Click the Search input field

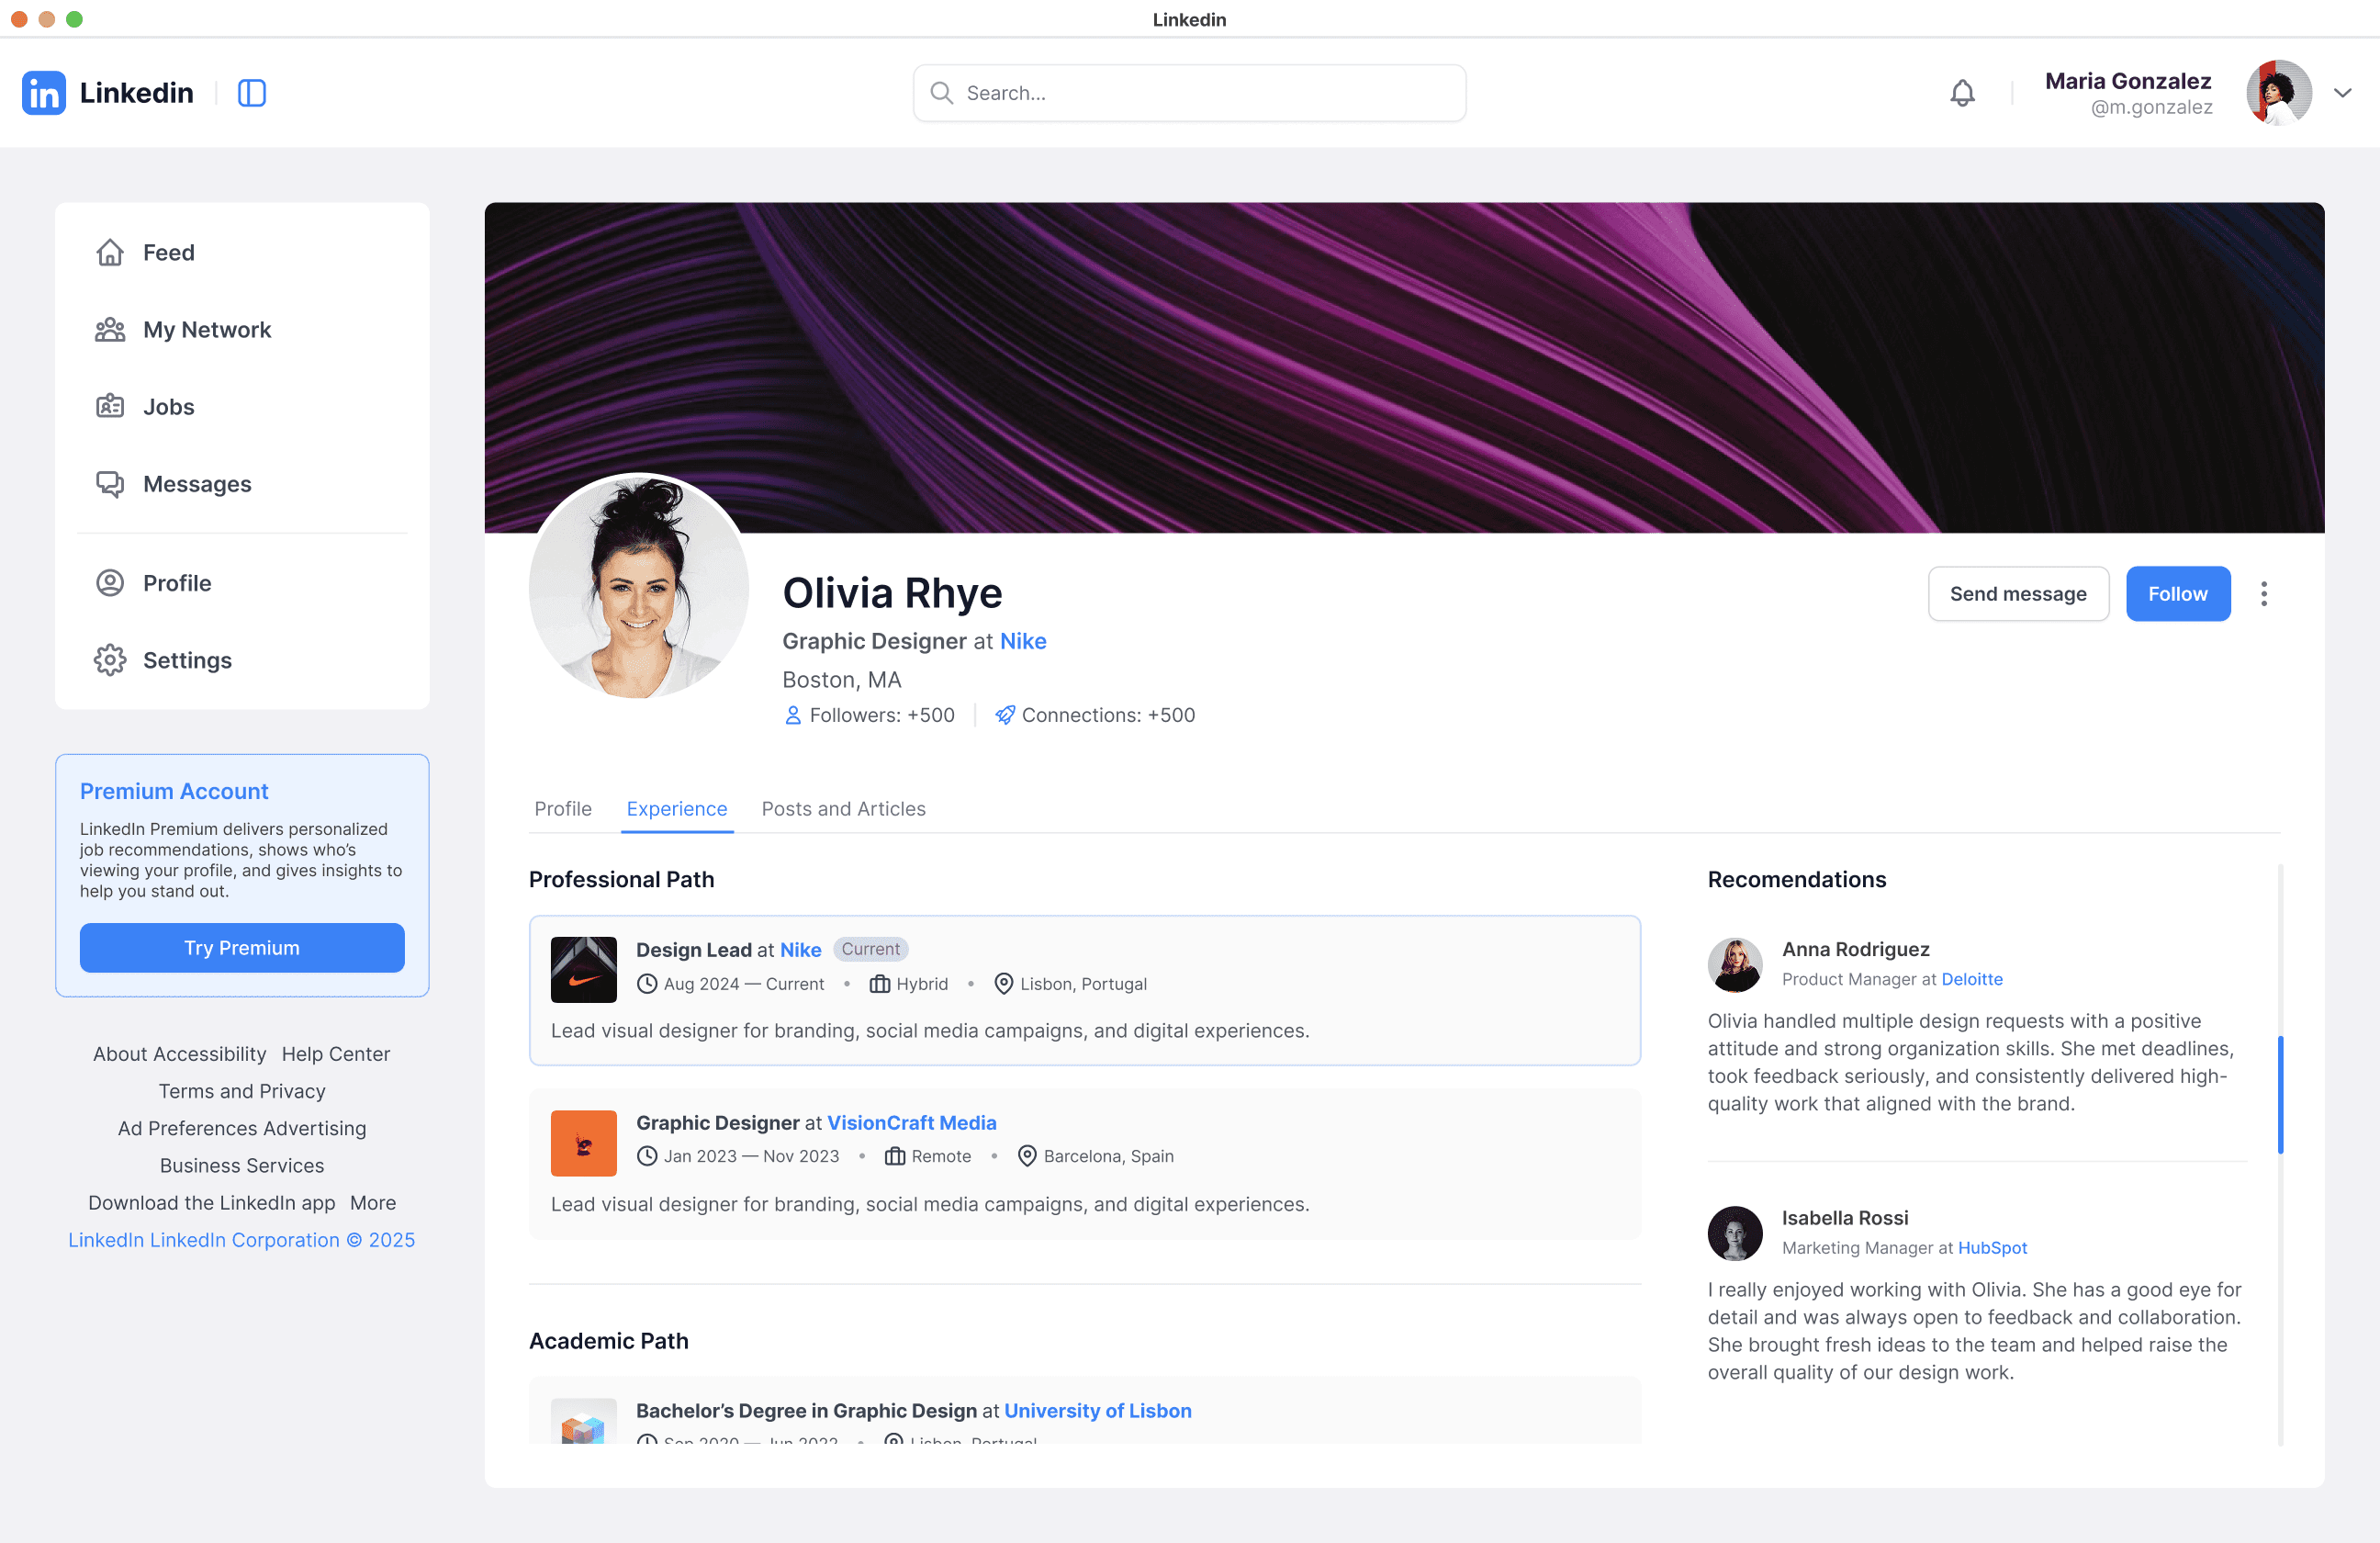pos(1190,93)
